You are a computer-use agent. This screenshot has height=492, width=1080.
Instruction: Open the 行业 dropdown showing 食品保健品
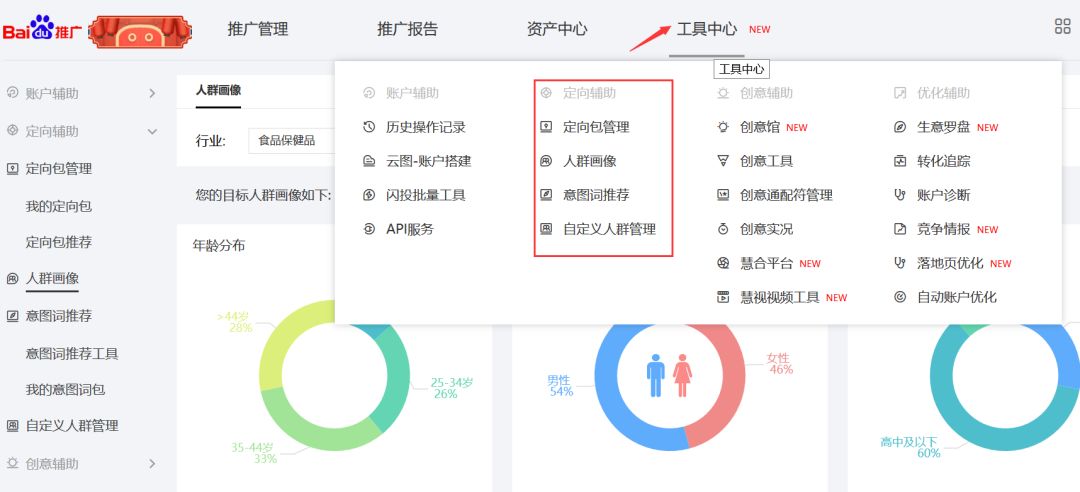(x=292, y=141)
